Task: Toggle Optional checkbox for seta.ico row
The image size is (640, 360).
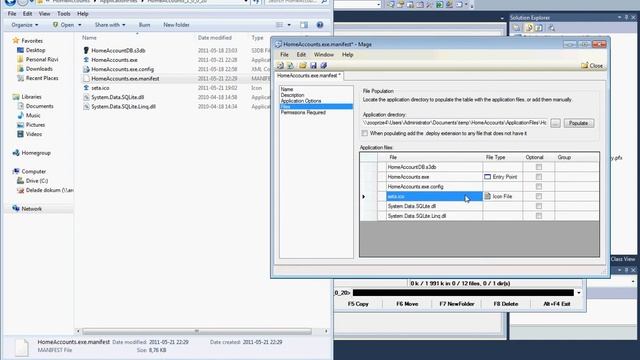Action: point(539,196)
